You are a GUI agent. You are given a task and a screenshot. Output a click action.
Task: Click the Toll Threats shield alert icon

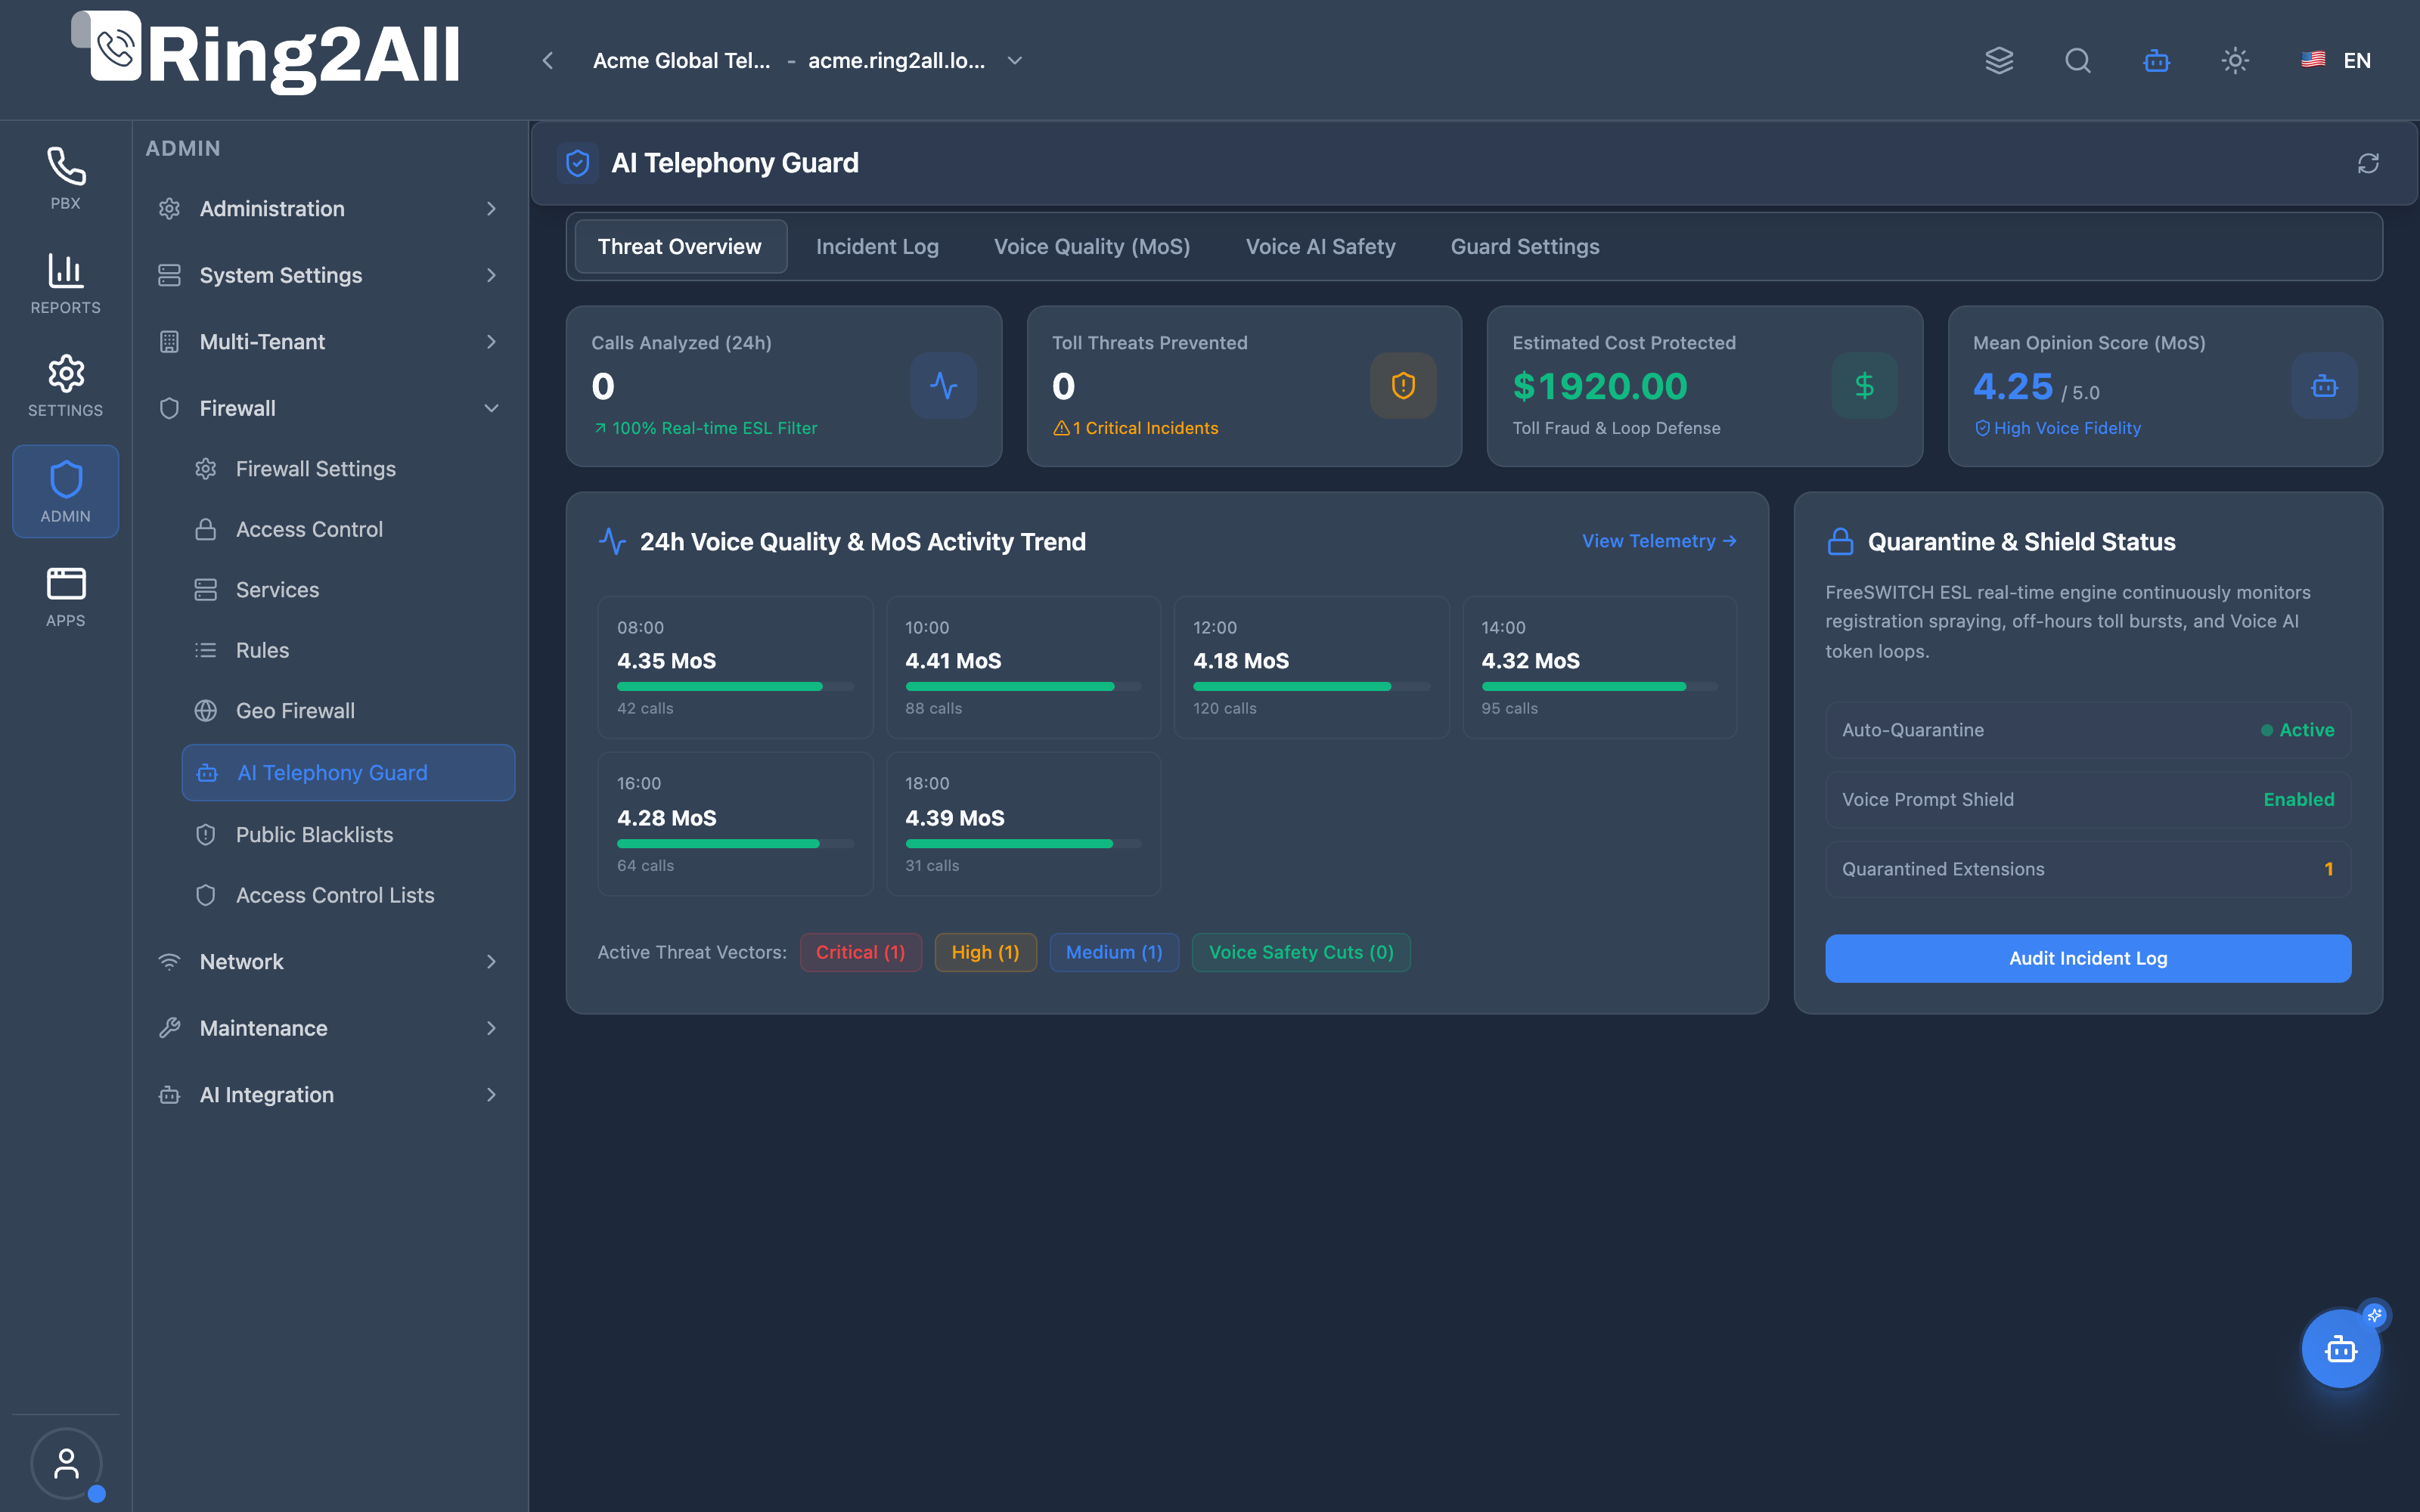(1403, 386)
